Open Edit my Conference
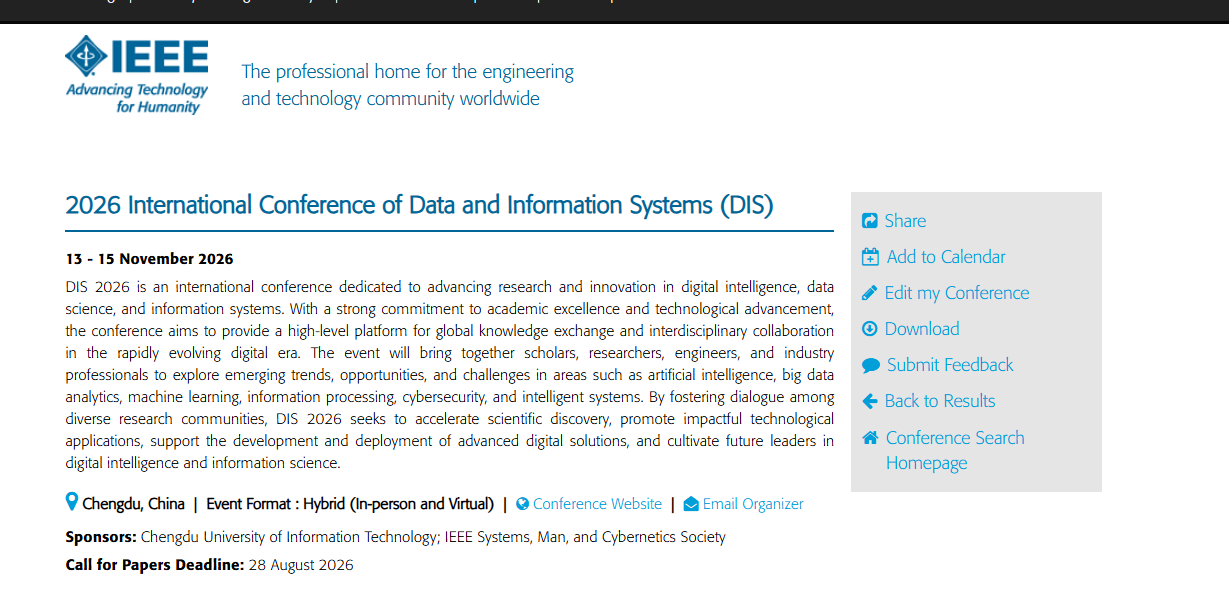 [x=957, y=293]
